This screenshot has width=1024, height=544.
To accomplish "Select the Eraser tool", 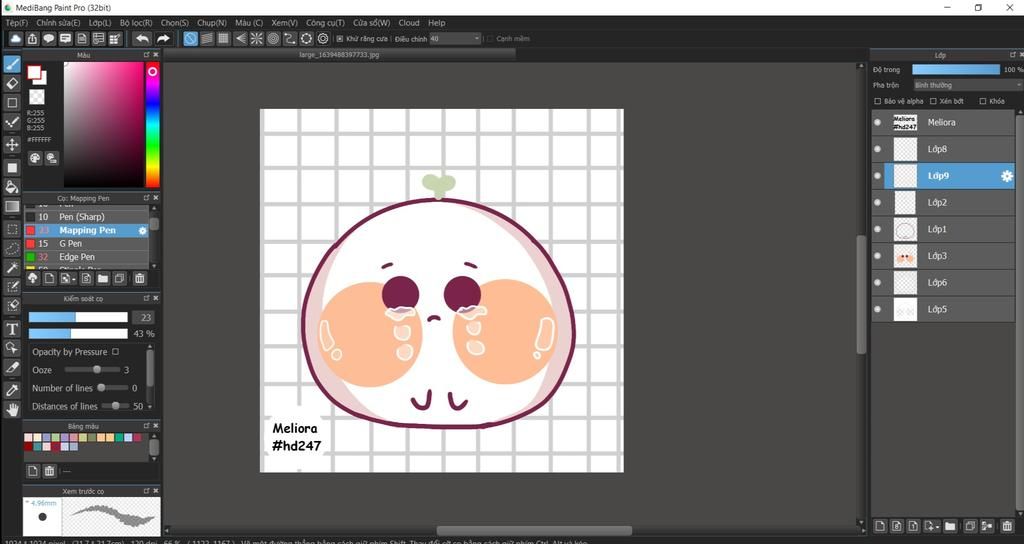I will tap(12, 83).
